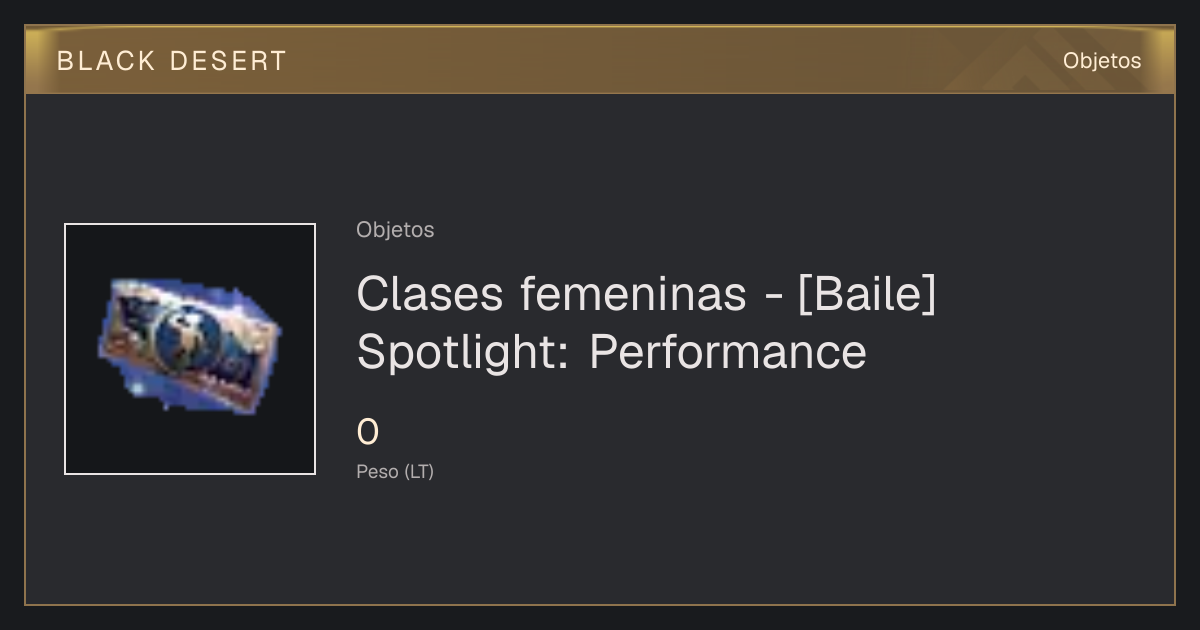This screenshot has height=630, width=1200.
Task: Click the words 'Clases femeninas' in the title
Action: pos(551,294)
